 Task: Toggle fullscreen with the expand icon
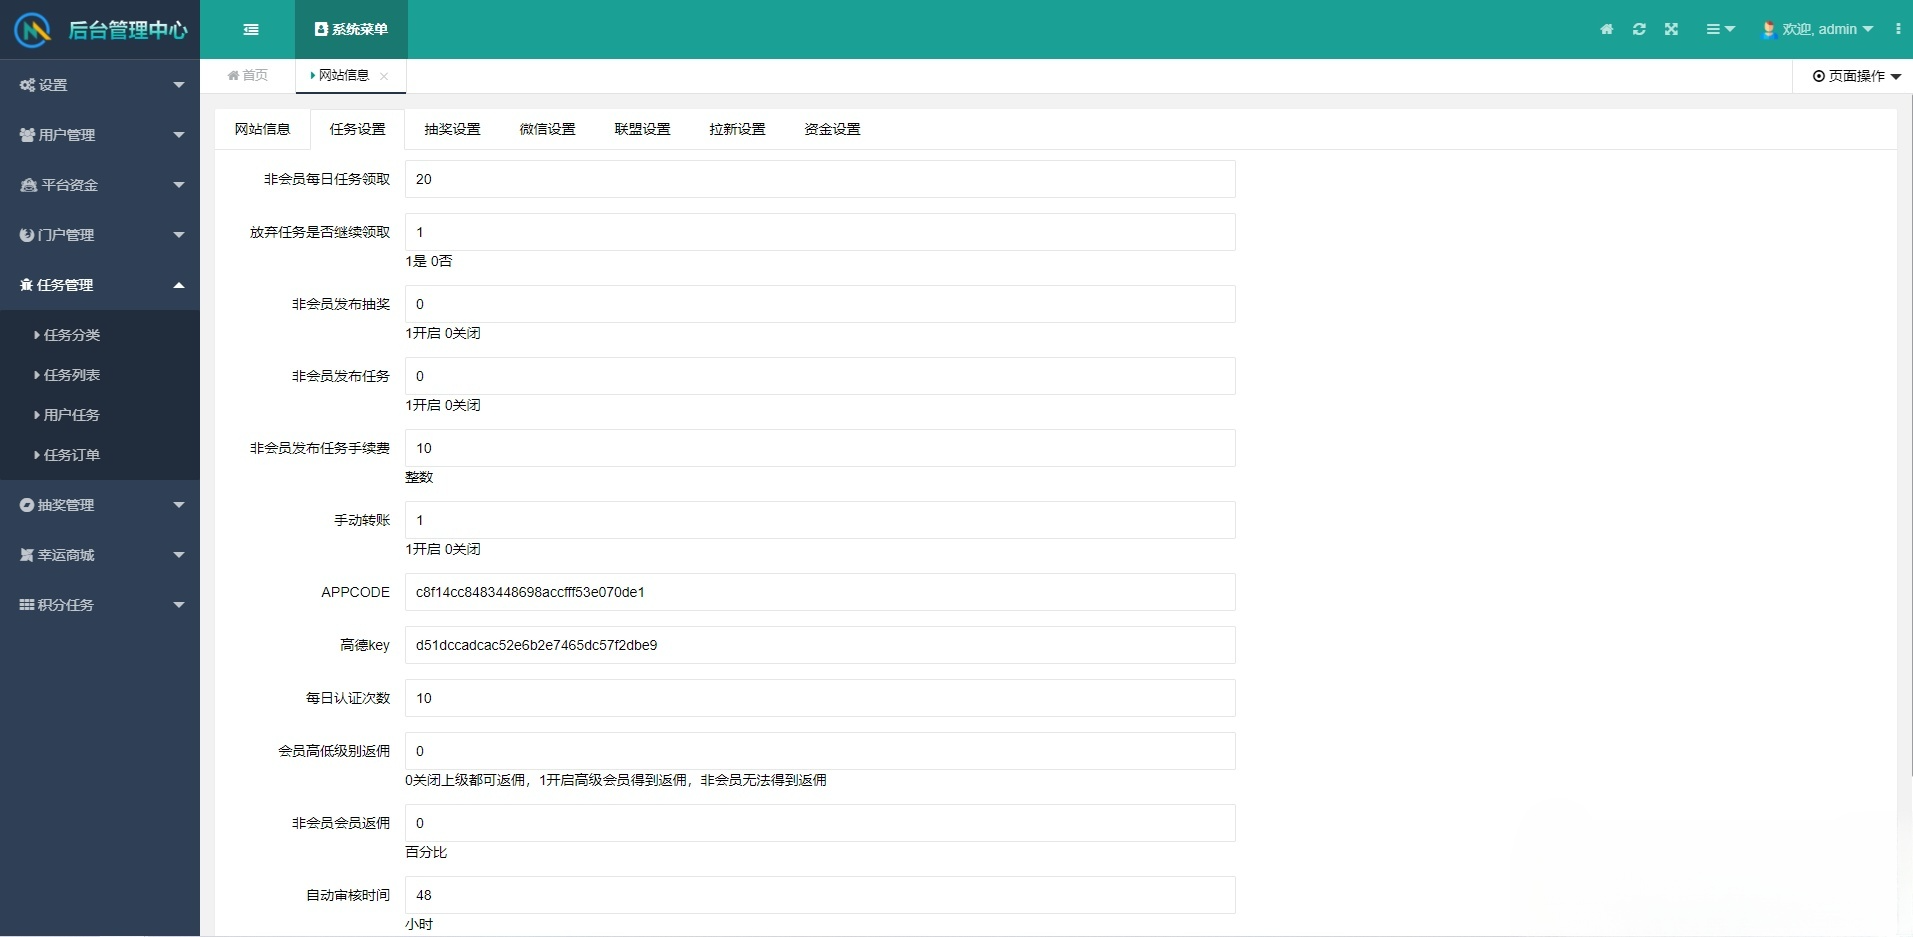click(x=1671, y=29)
